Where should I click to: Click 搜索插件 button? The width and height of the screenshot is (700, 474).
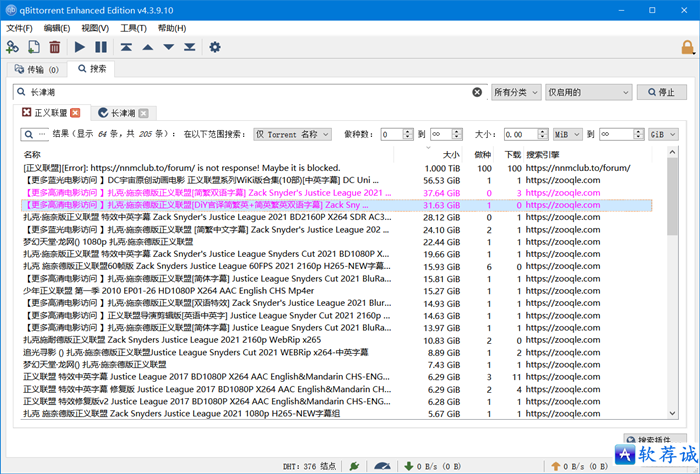point(655,440)
